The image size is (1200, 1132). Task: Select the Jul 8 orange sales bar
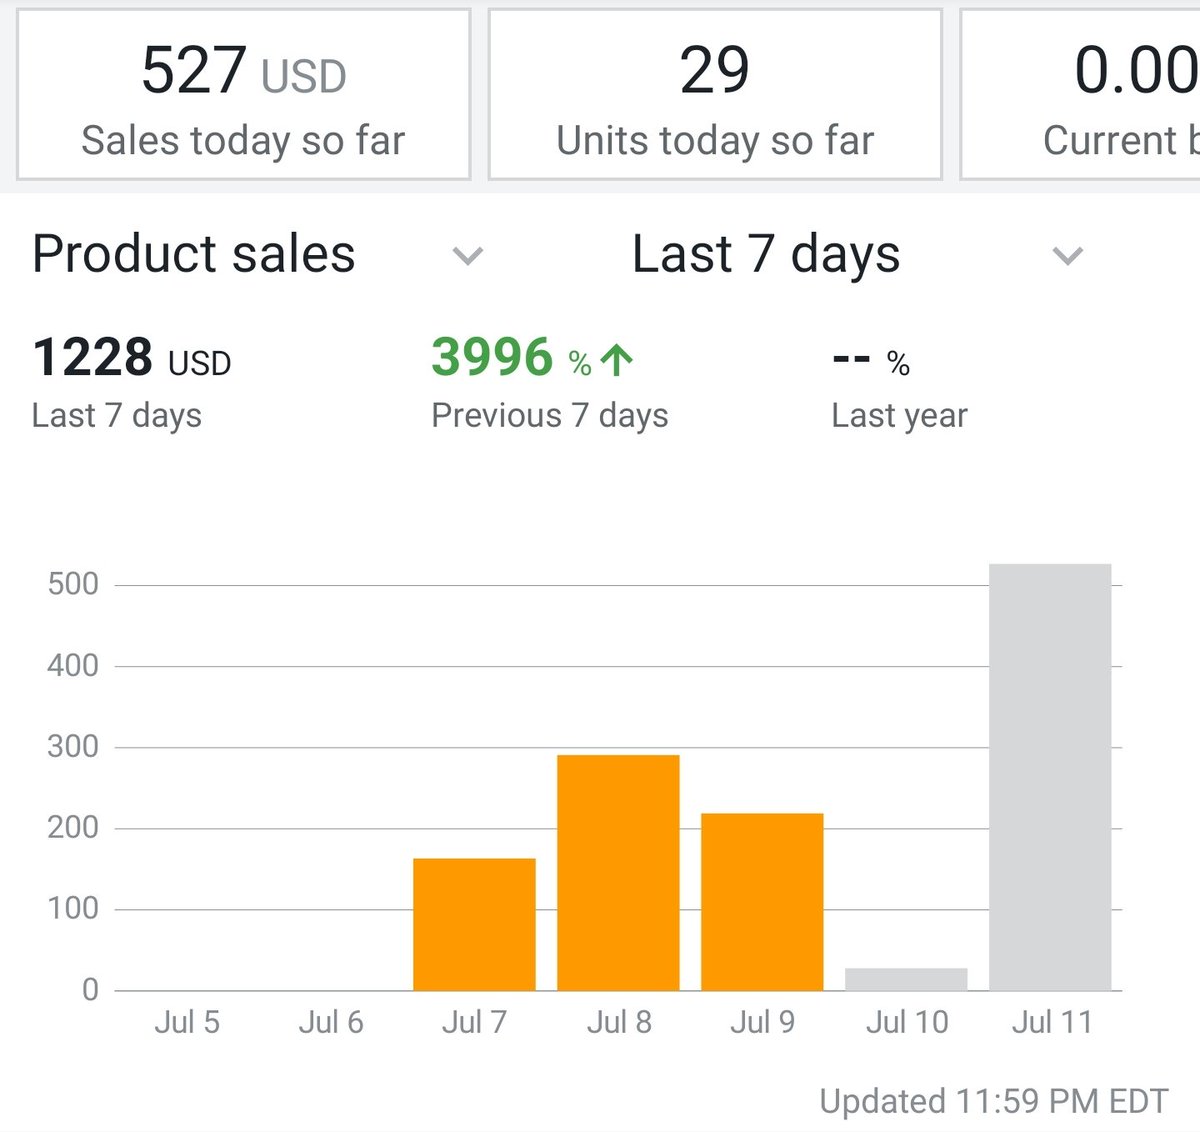pos(618,870)
